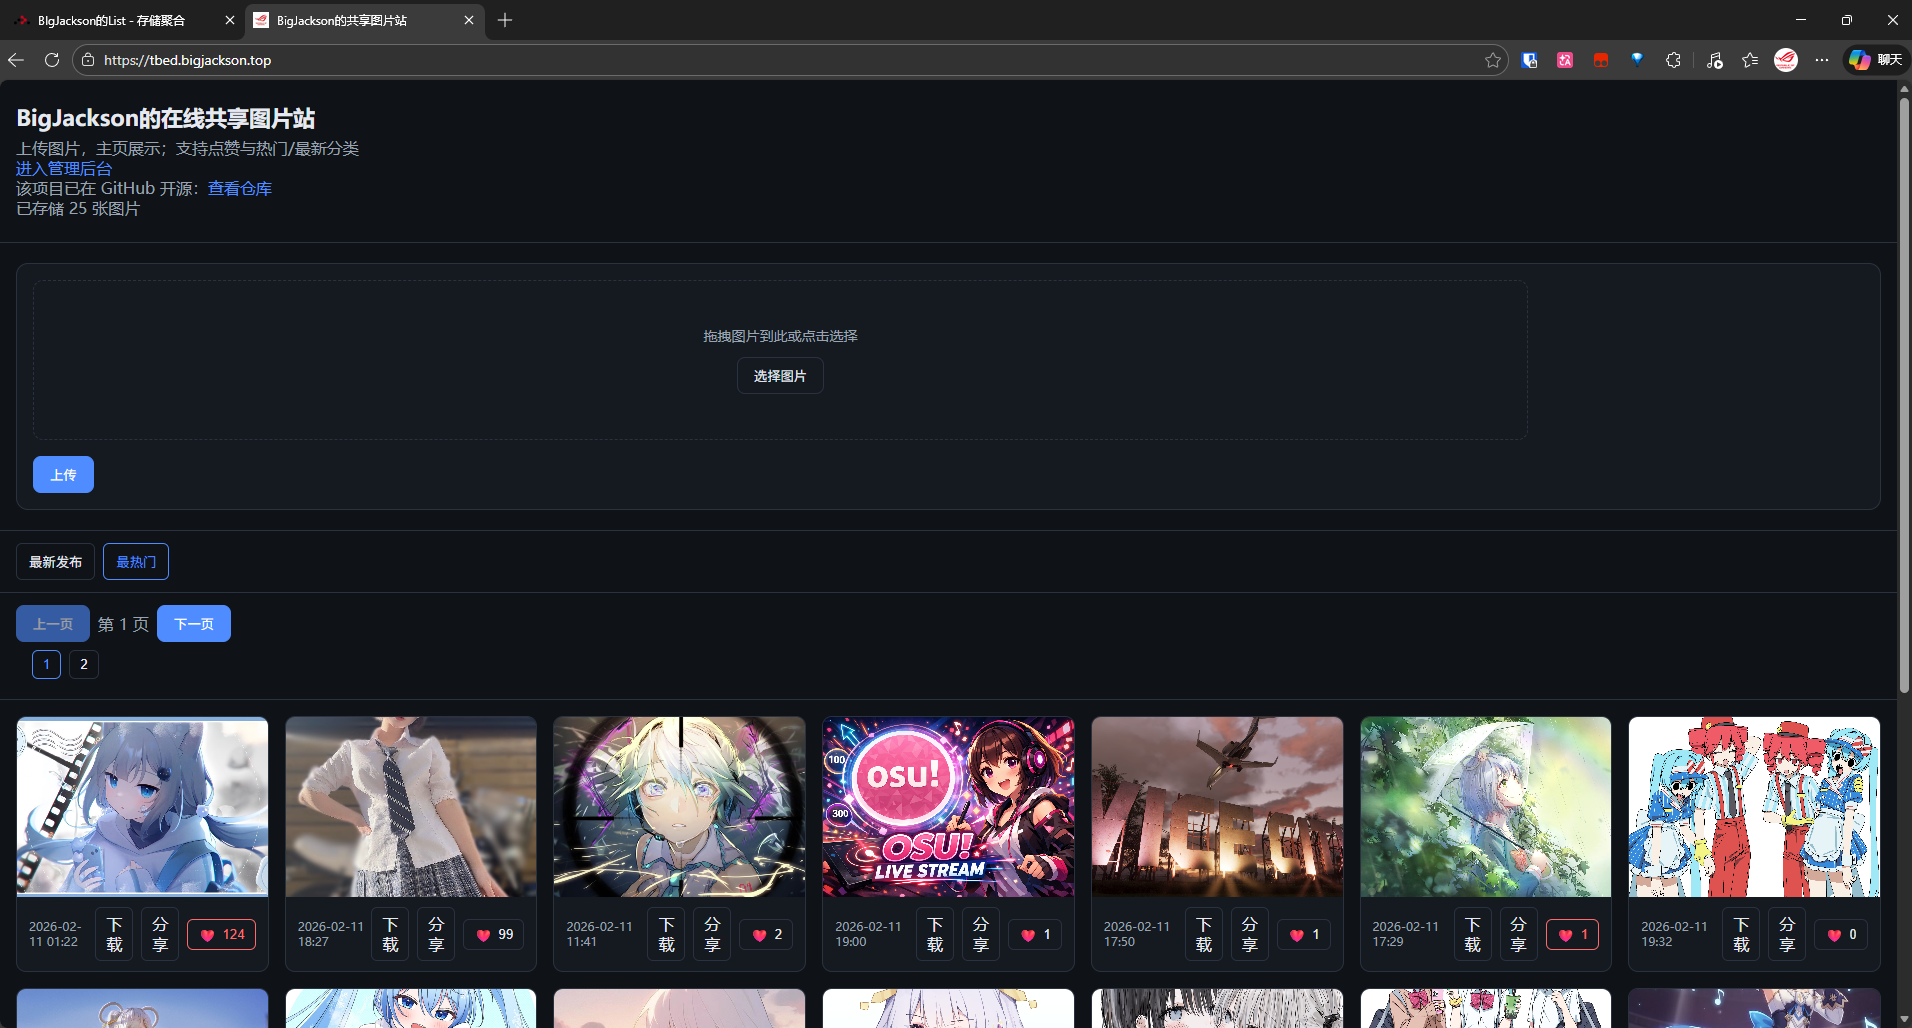This screenshot has width=1912, height=1028.
Task: Like the image with 124 hearts
Action: tap(221, 935)
